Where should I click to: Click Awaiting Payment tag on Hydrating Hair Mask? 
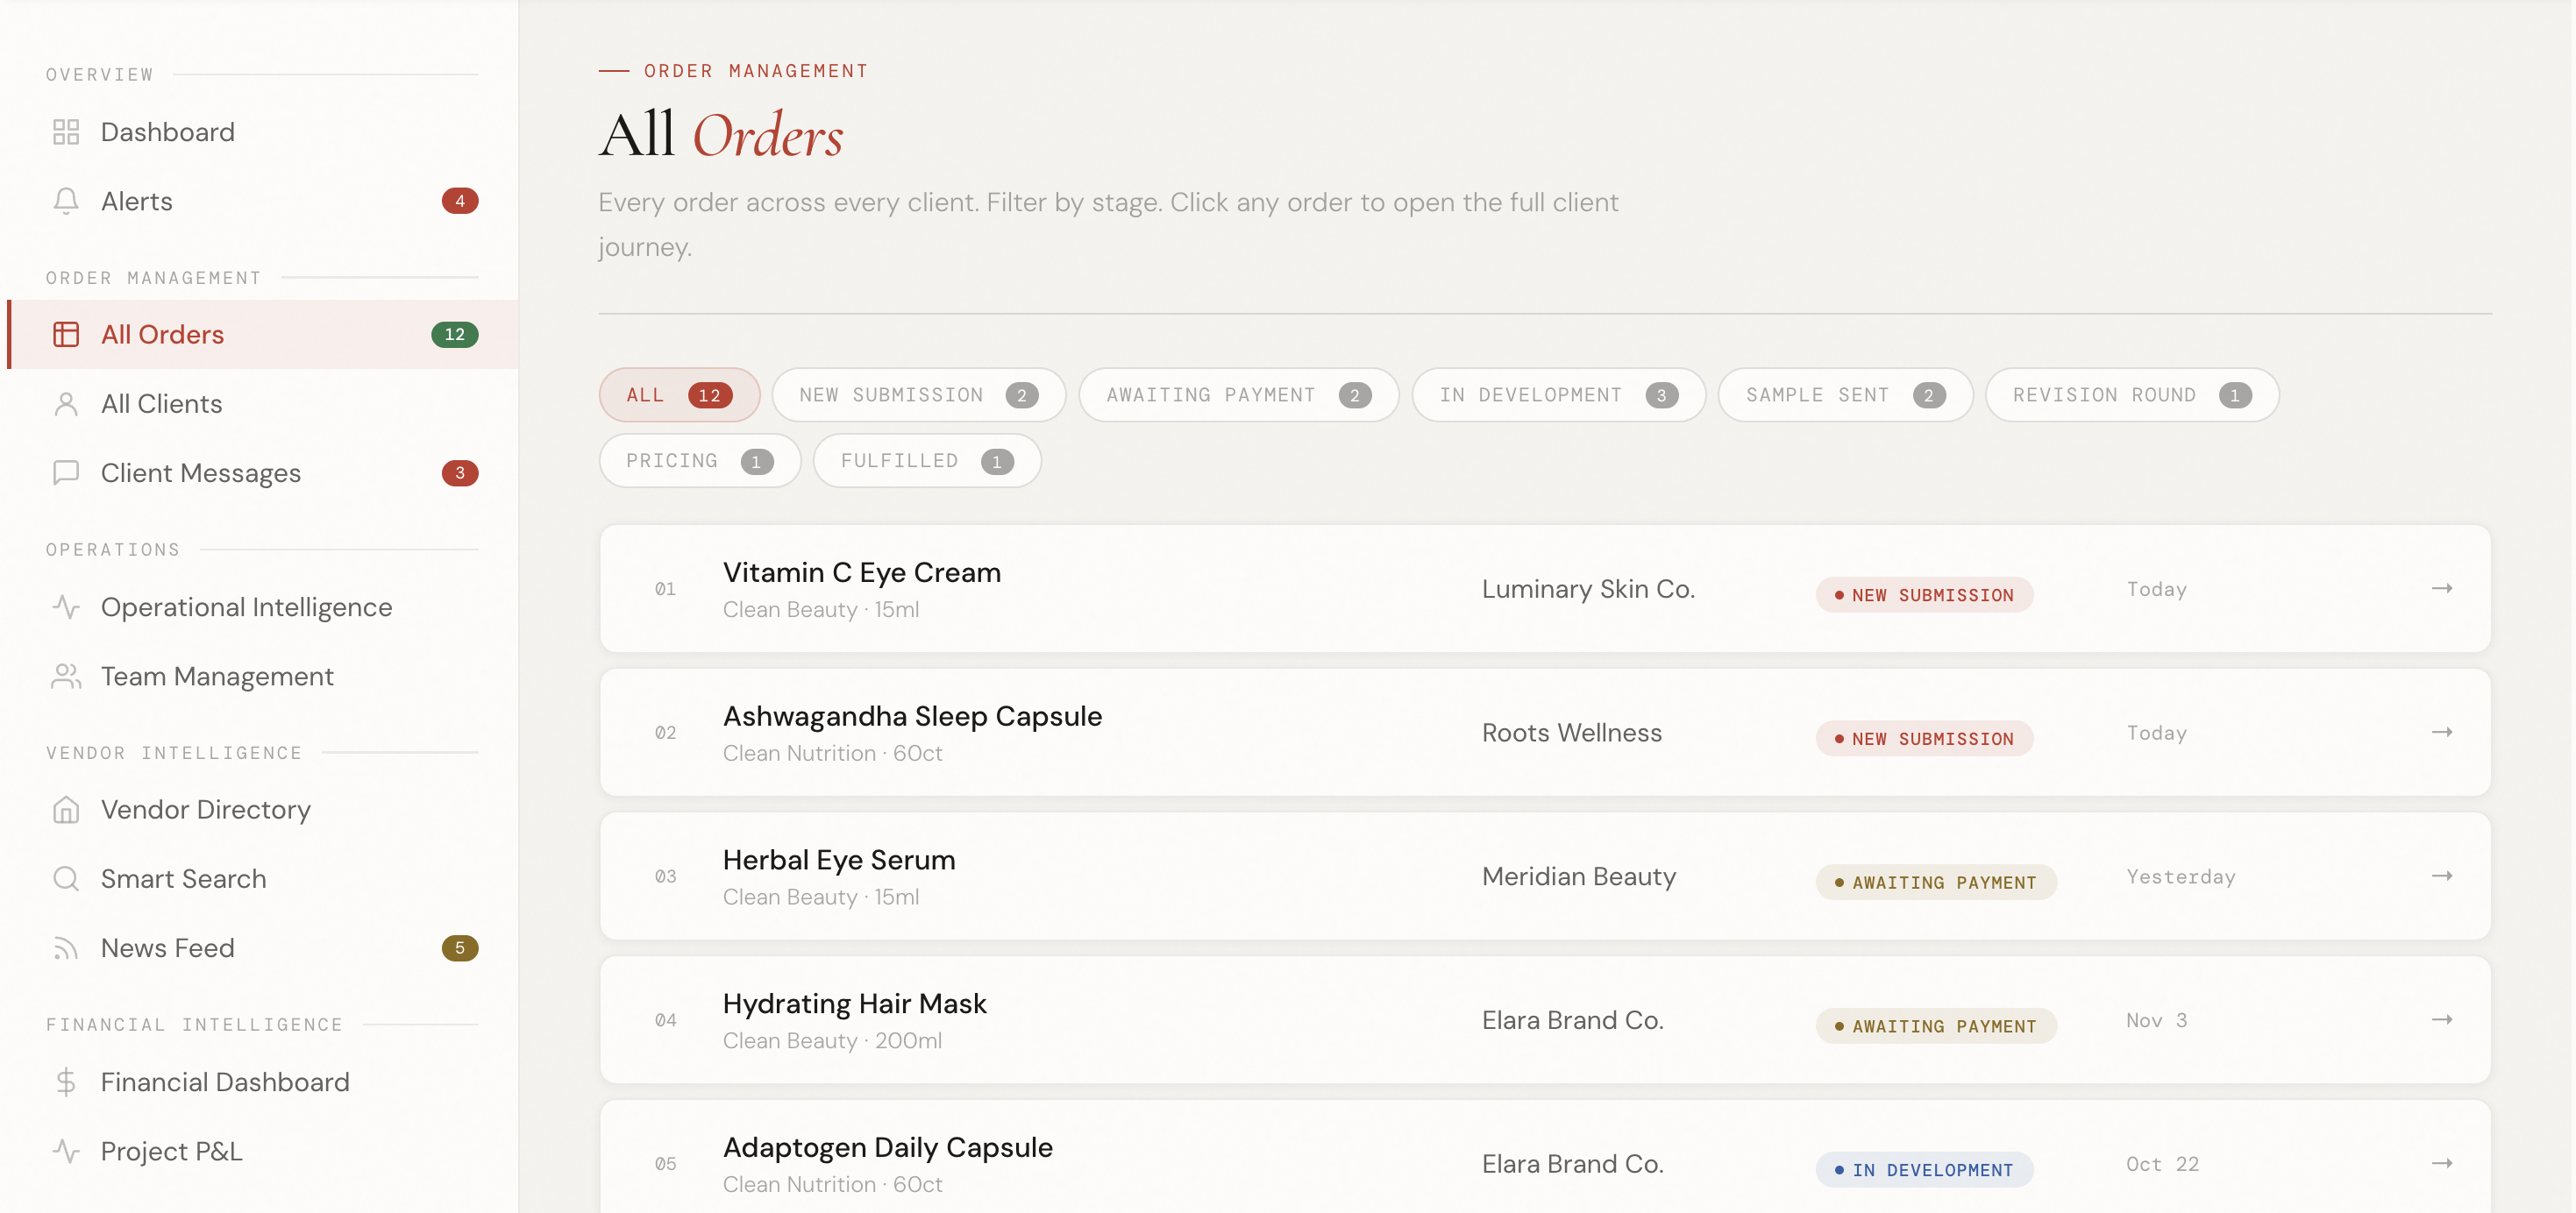coord(1936,1026)
